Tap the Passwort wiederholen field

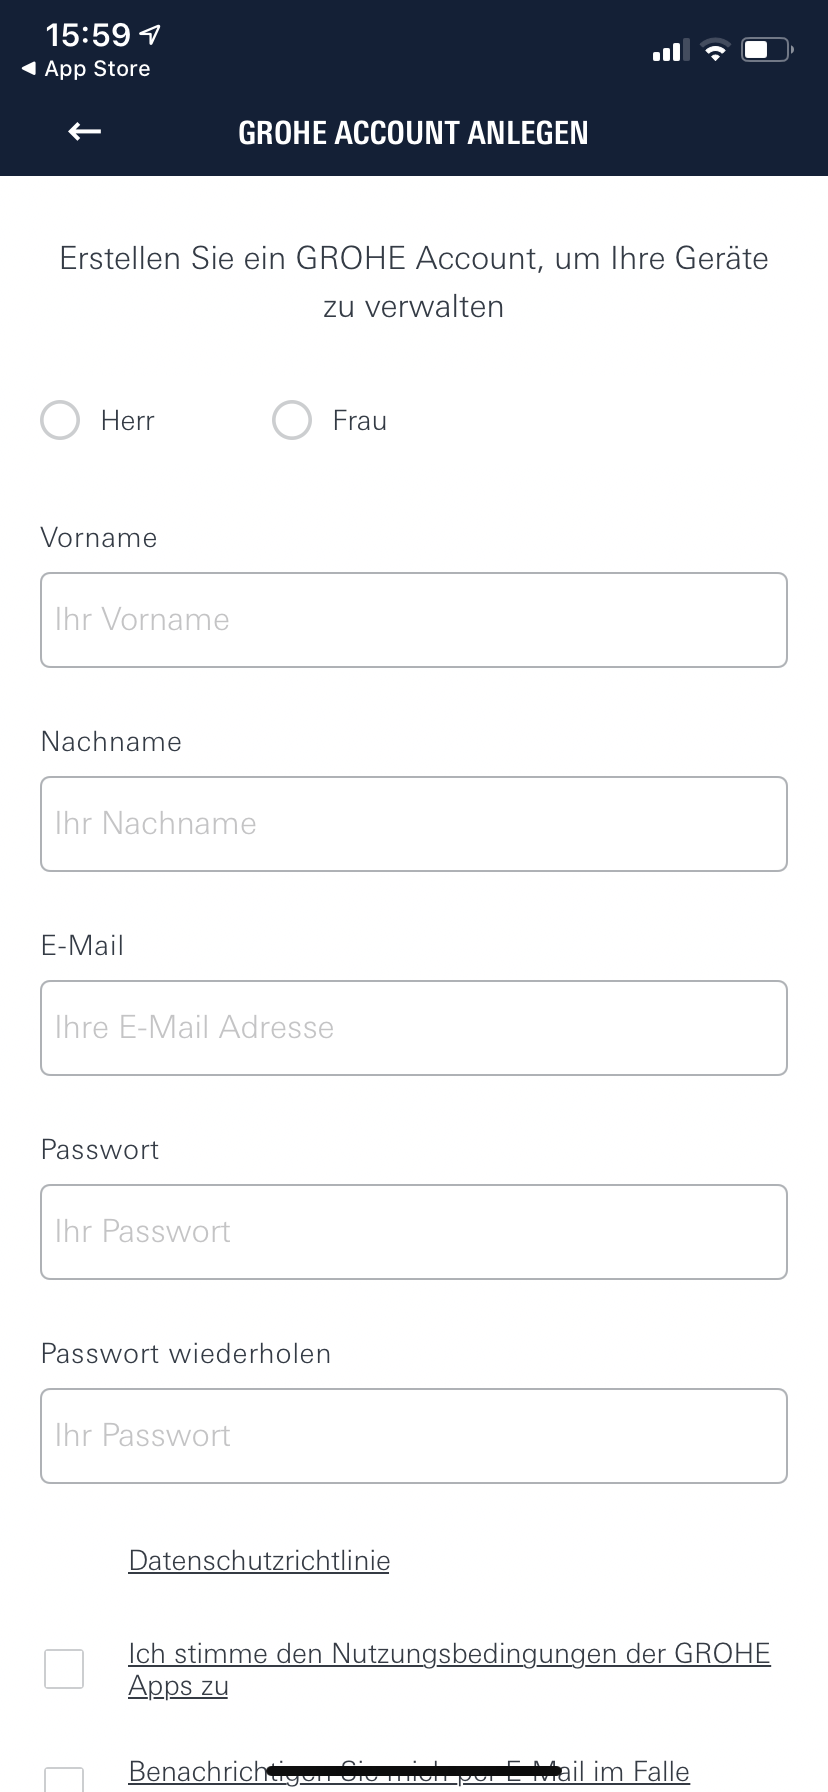[x=414, y=1436]
